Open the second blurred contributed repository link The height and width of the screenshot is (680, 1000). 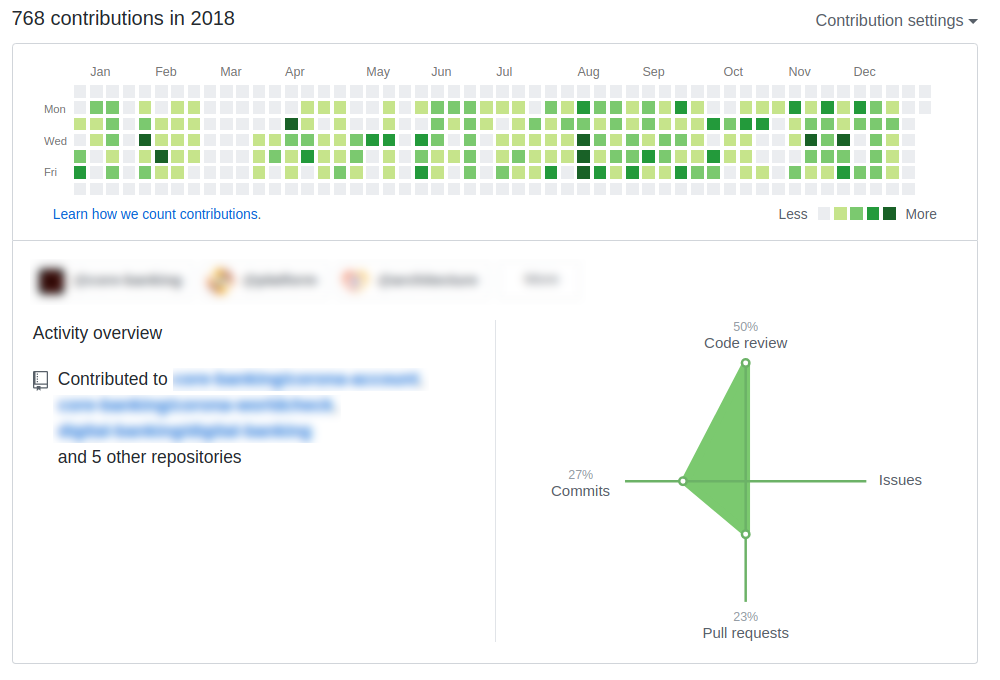tap(196, 406)
